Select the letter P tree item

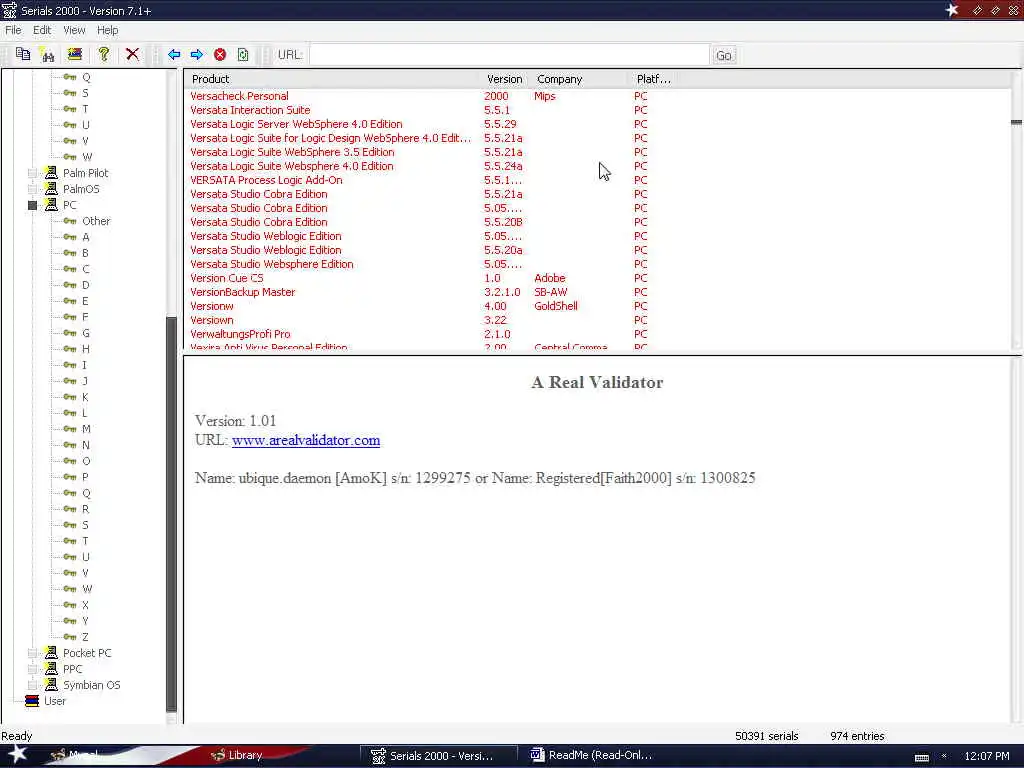point(85,477)
